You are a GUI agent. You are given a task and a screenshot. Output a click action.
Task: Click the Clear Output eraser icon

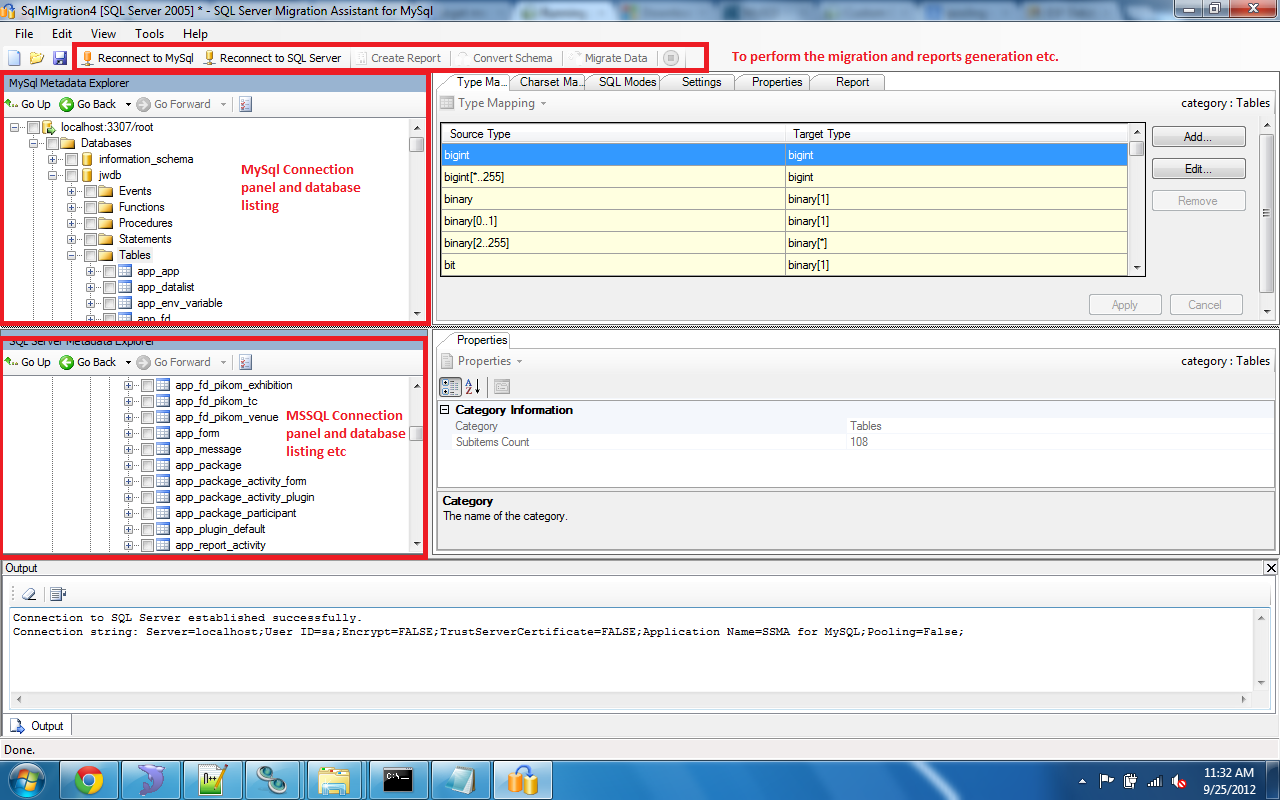tap(29, 594)
